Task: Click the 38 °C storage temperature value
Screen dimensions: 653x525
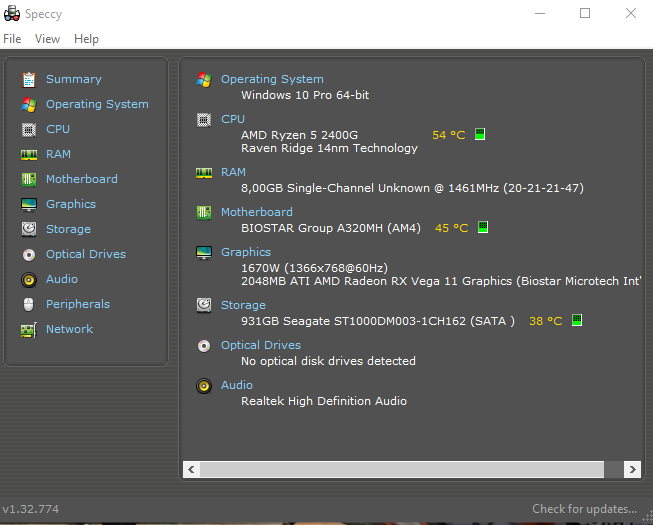Action: 546,321
